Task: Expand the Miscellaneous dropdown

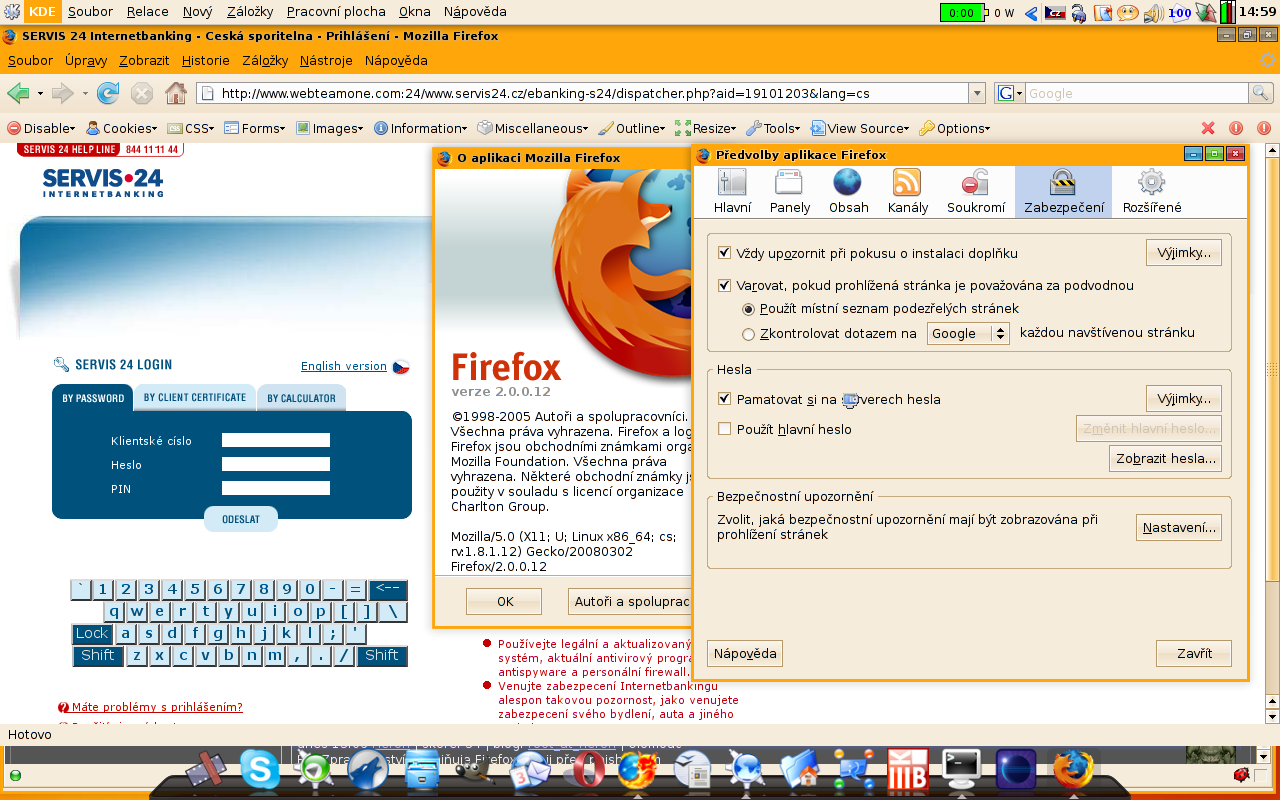Action: pyautogui.click(x=534, y=128)
